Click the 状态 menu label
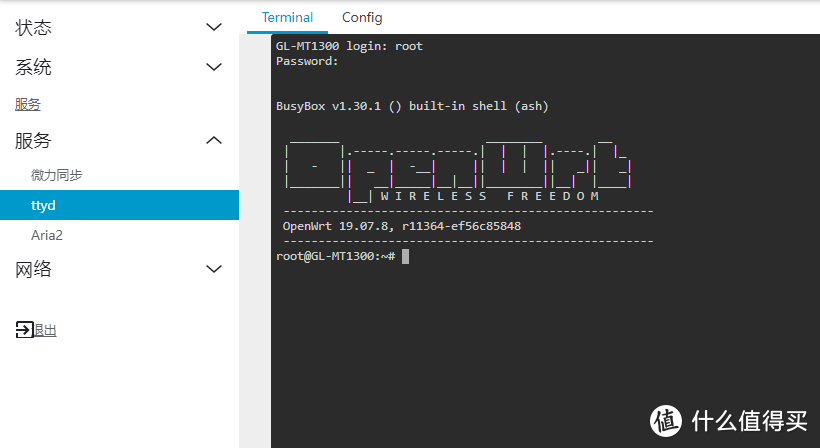This screenshot has width=820, height=448. [33, 28]
